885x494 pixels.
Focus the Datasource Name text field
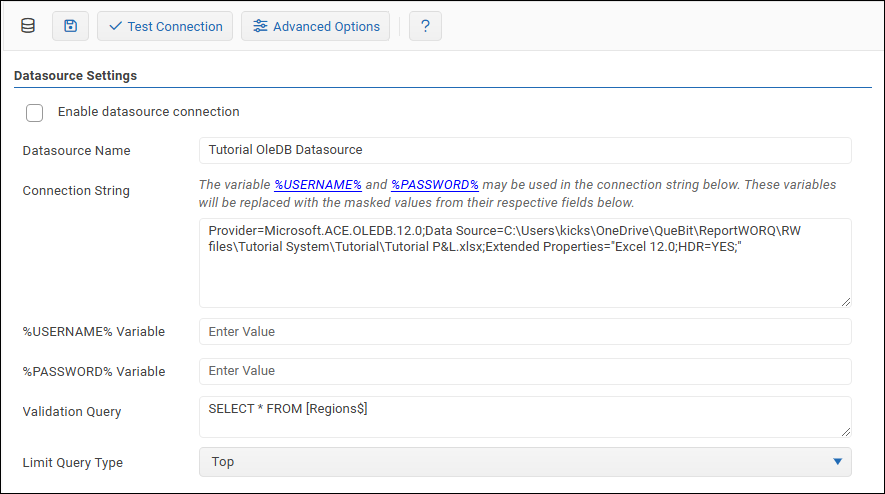[525, 150]
